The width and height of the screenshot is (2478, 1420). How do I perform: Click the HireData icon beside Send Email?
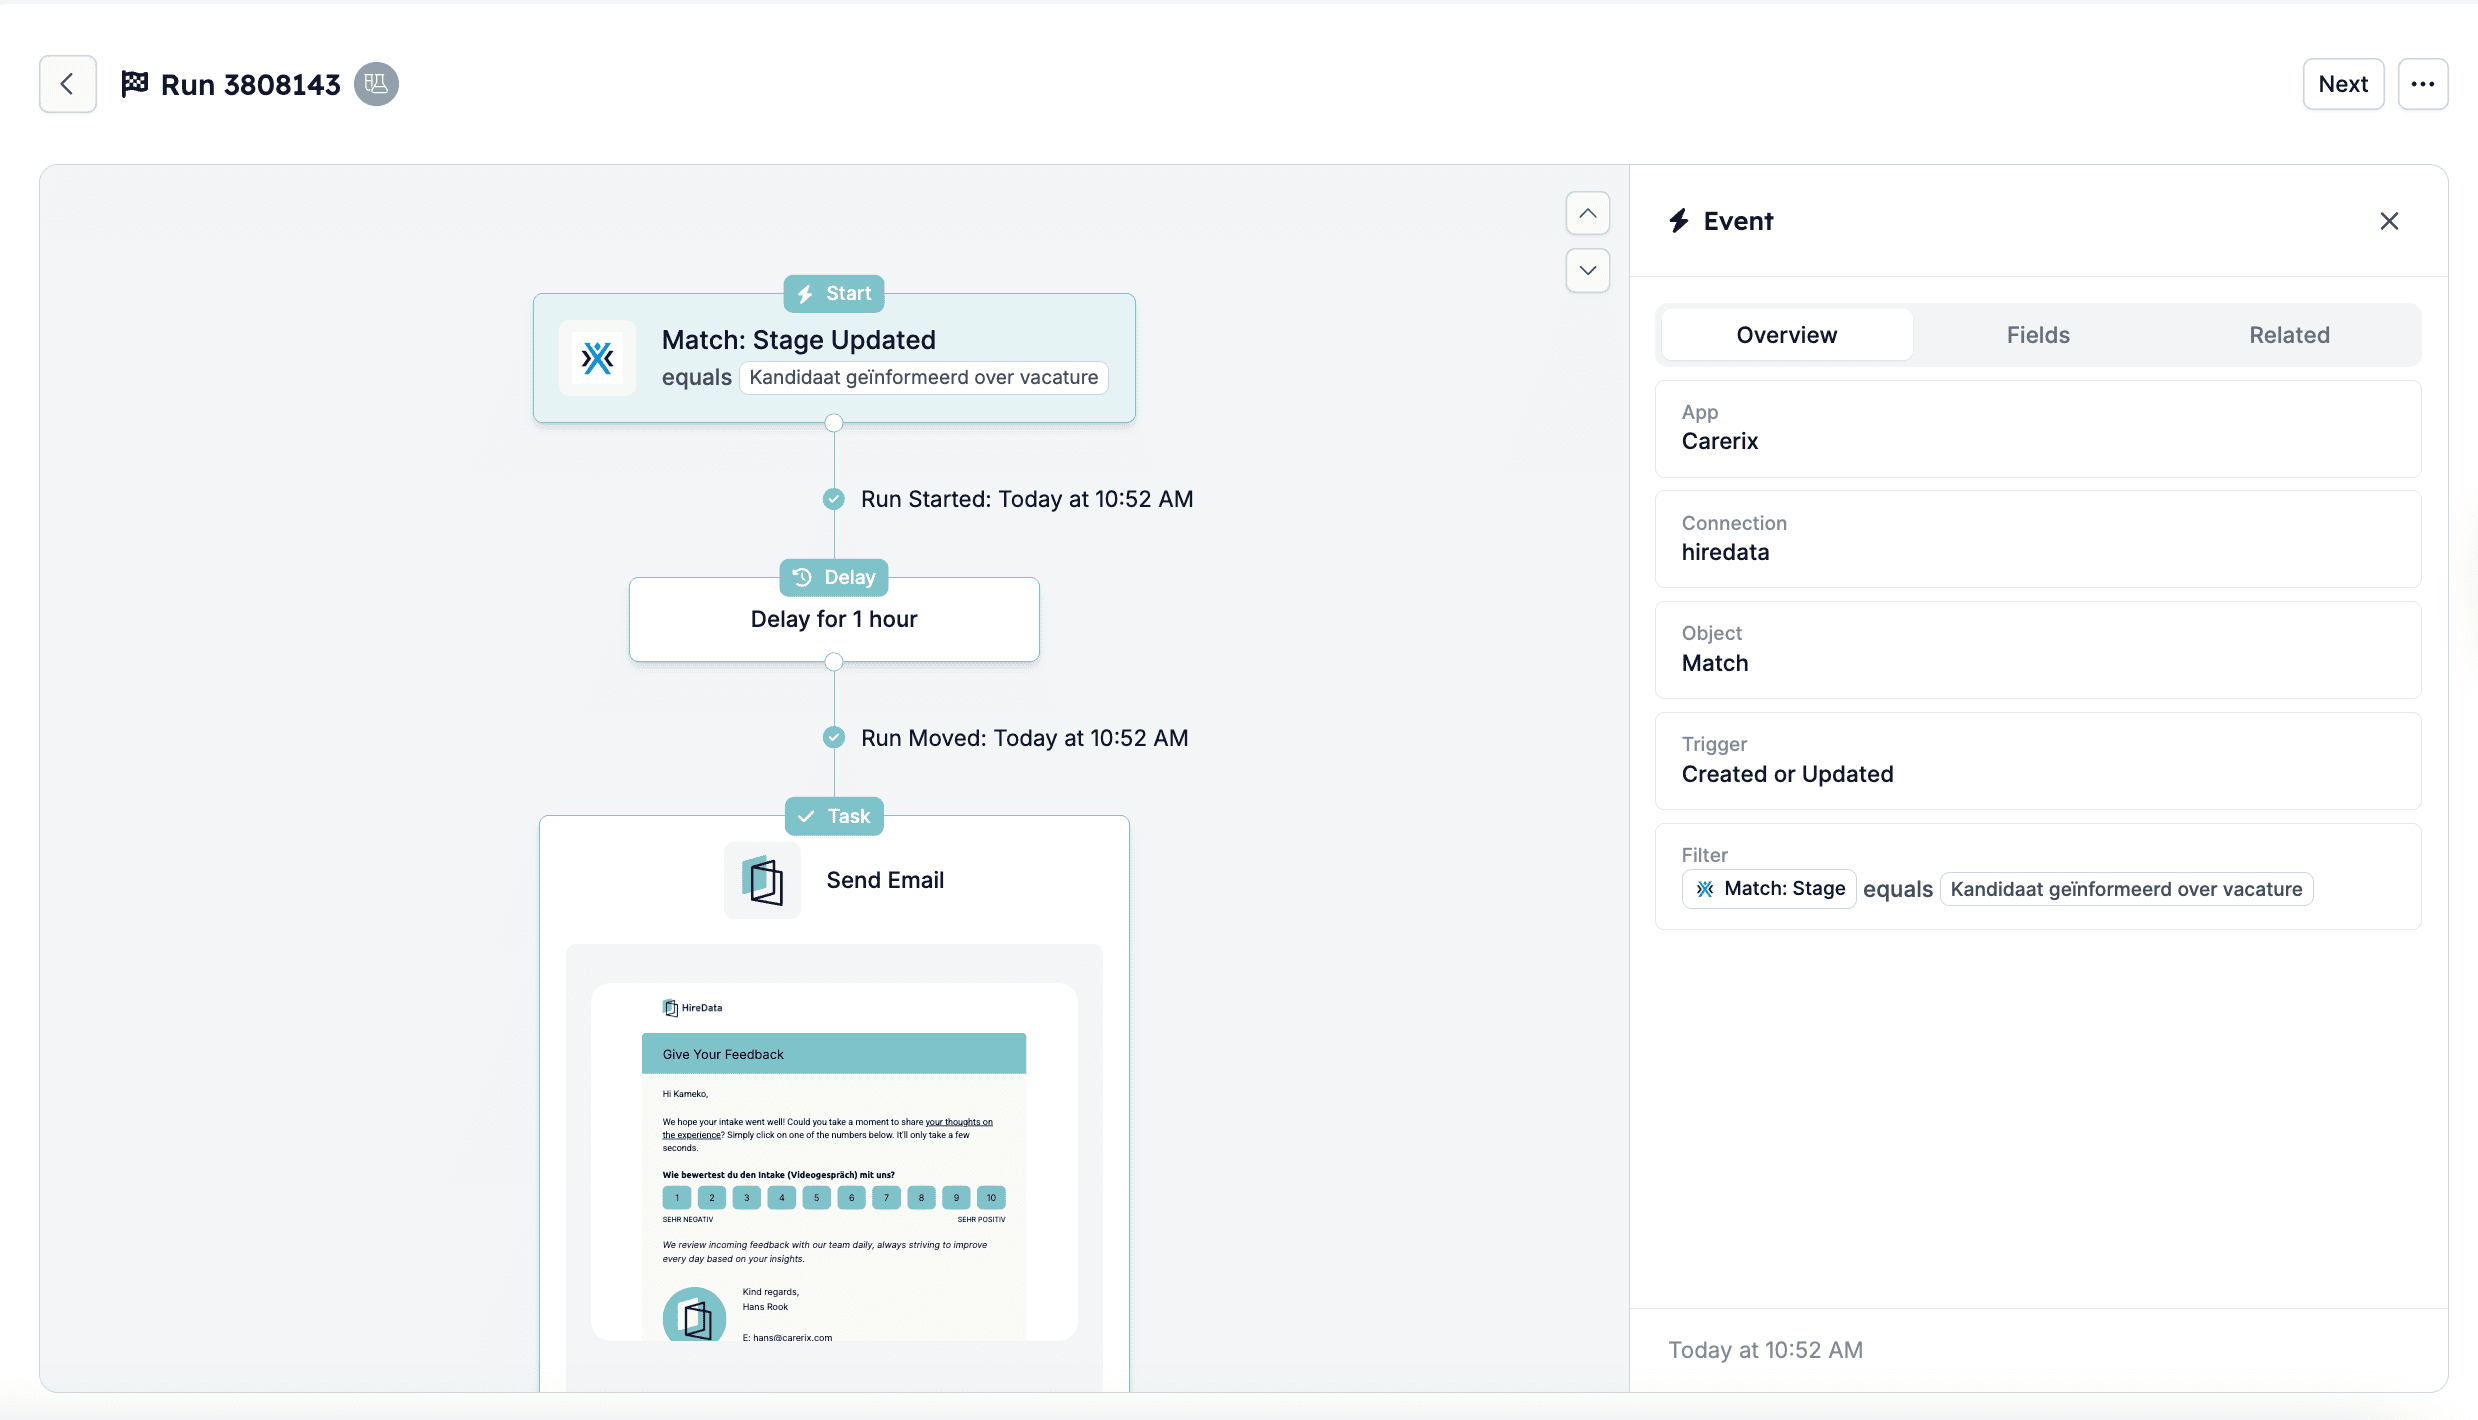point(762,880)
